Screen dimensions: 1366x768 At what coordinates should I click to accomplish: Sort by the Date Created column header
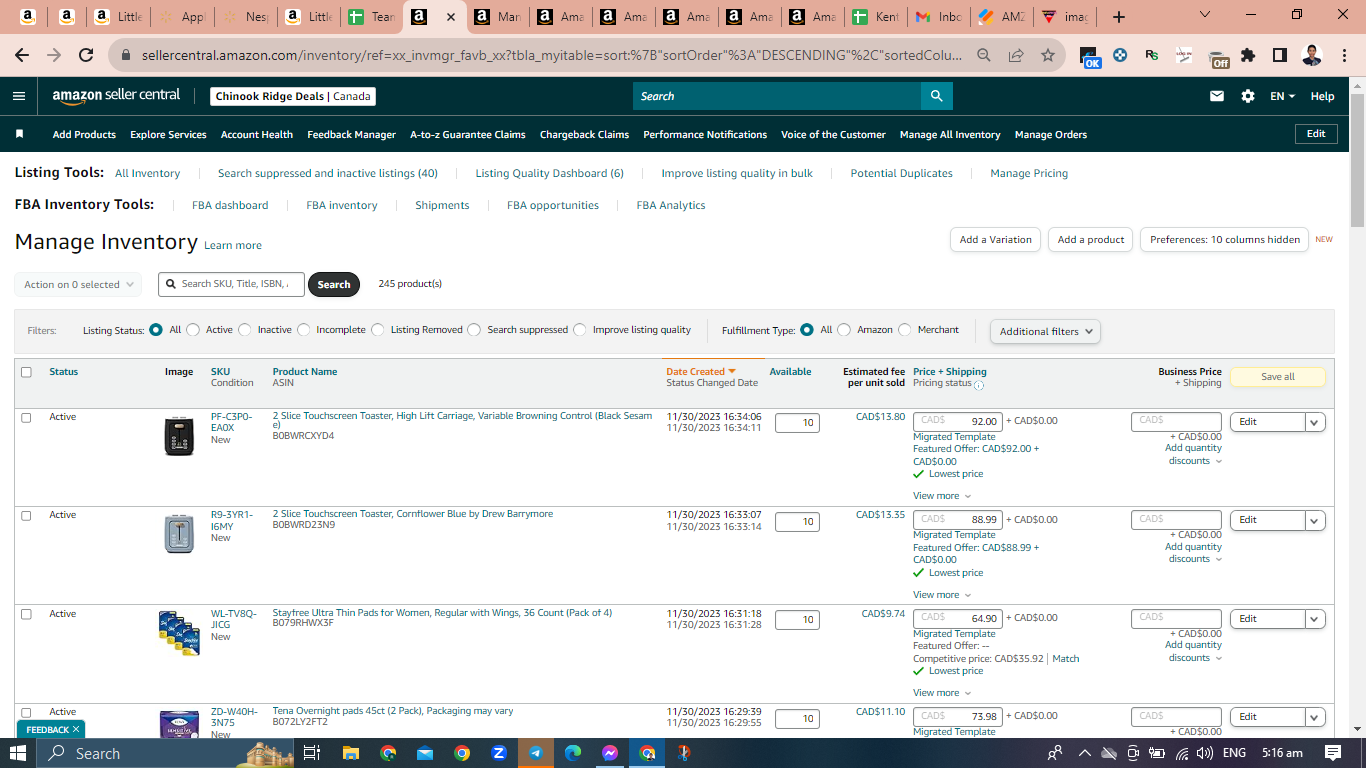point(701,372)
